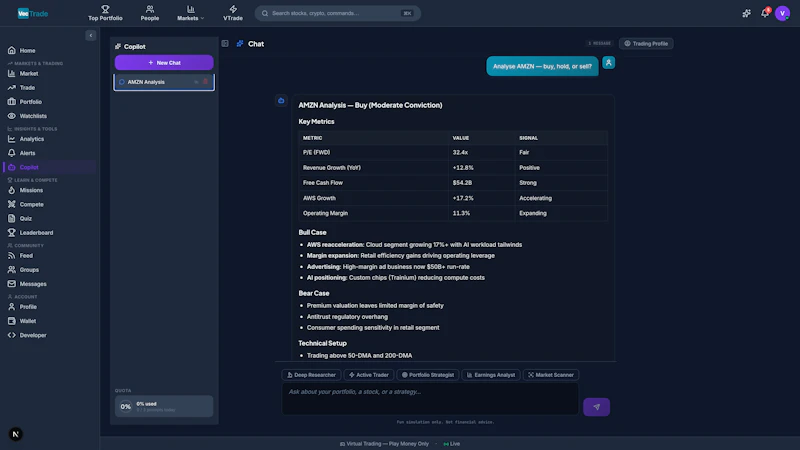Go to the People page
The image size is (800, 450).
coord(149,13)
